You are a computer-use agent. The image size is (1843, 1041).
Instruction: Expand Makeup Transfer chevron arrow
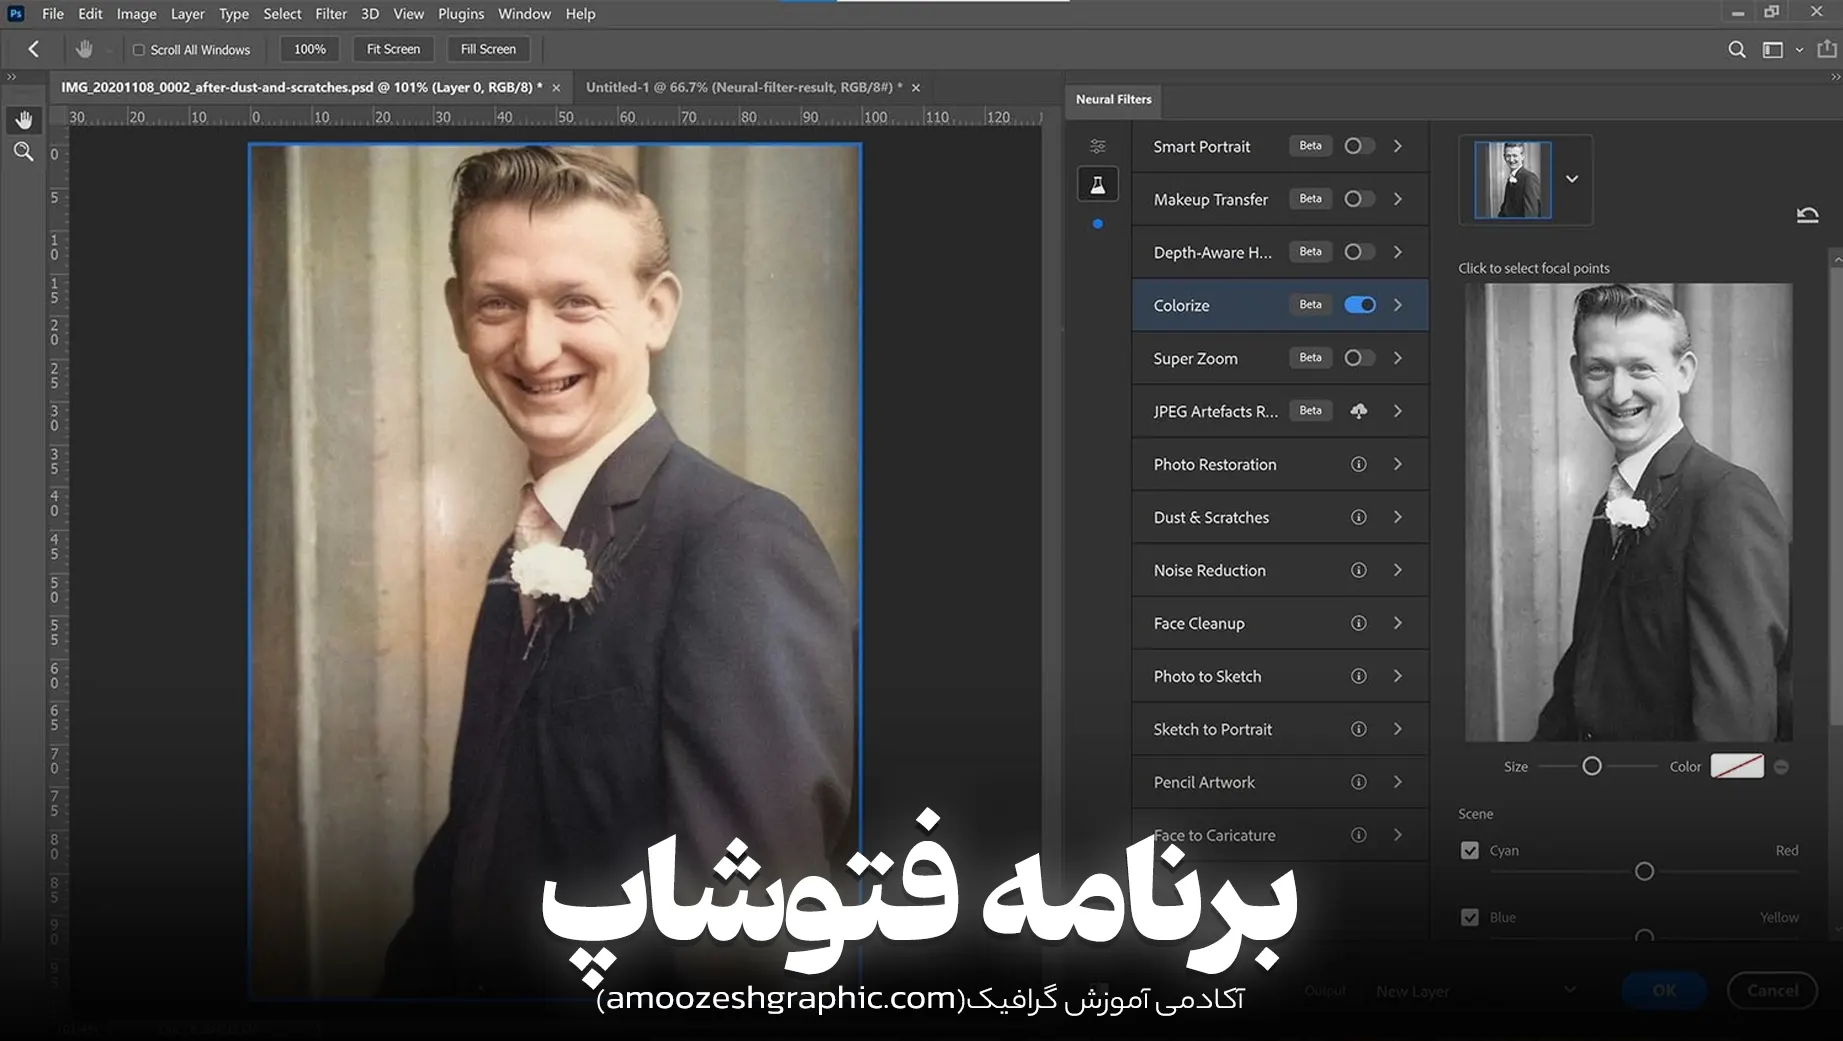pos(1398,199)
